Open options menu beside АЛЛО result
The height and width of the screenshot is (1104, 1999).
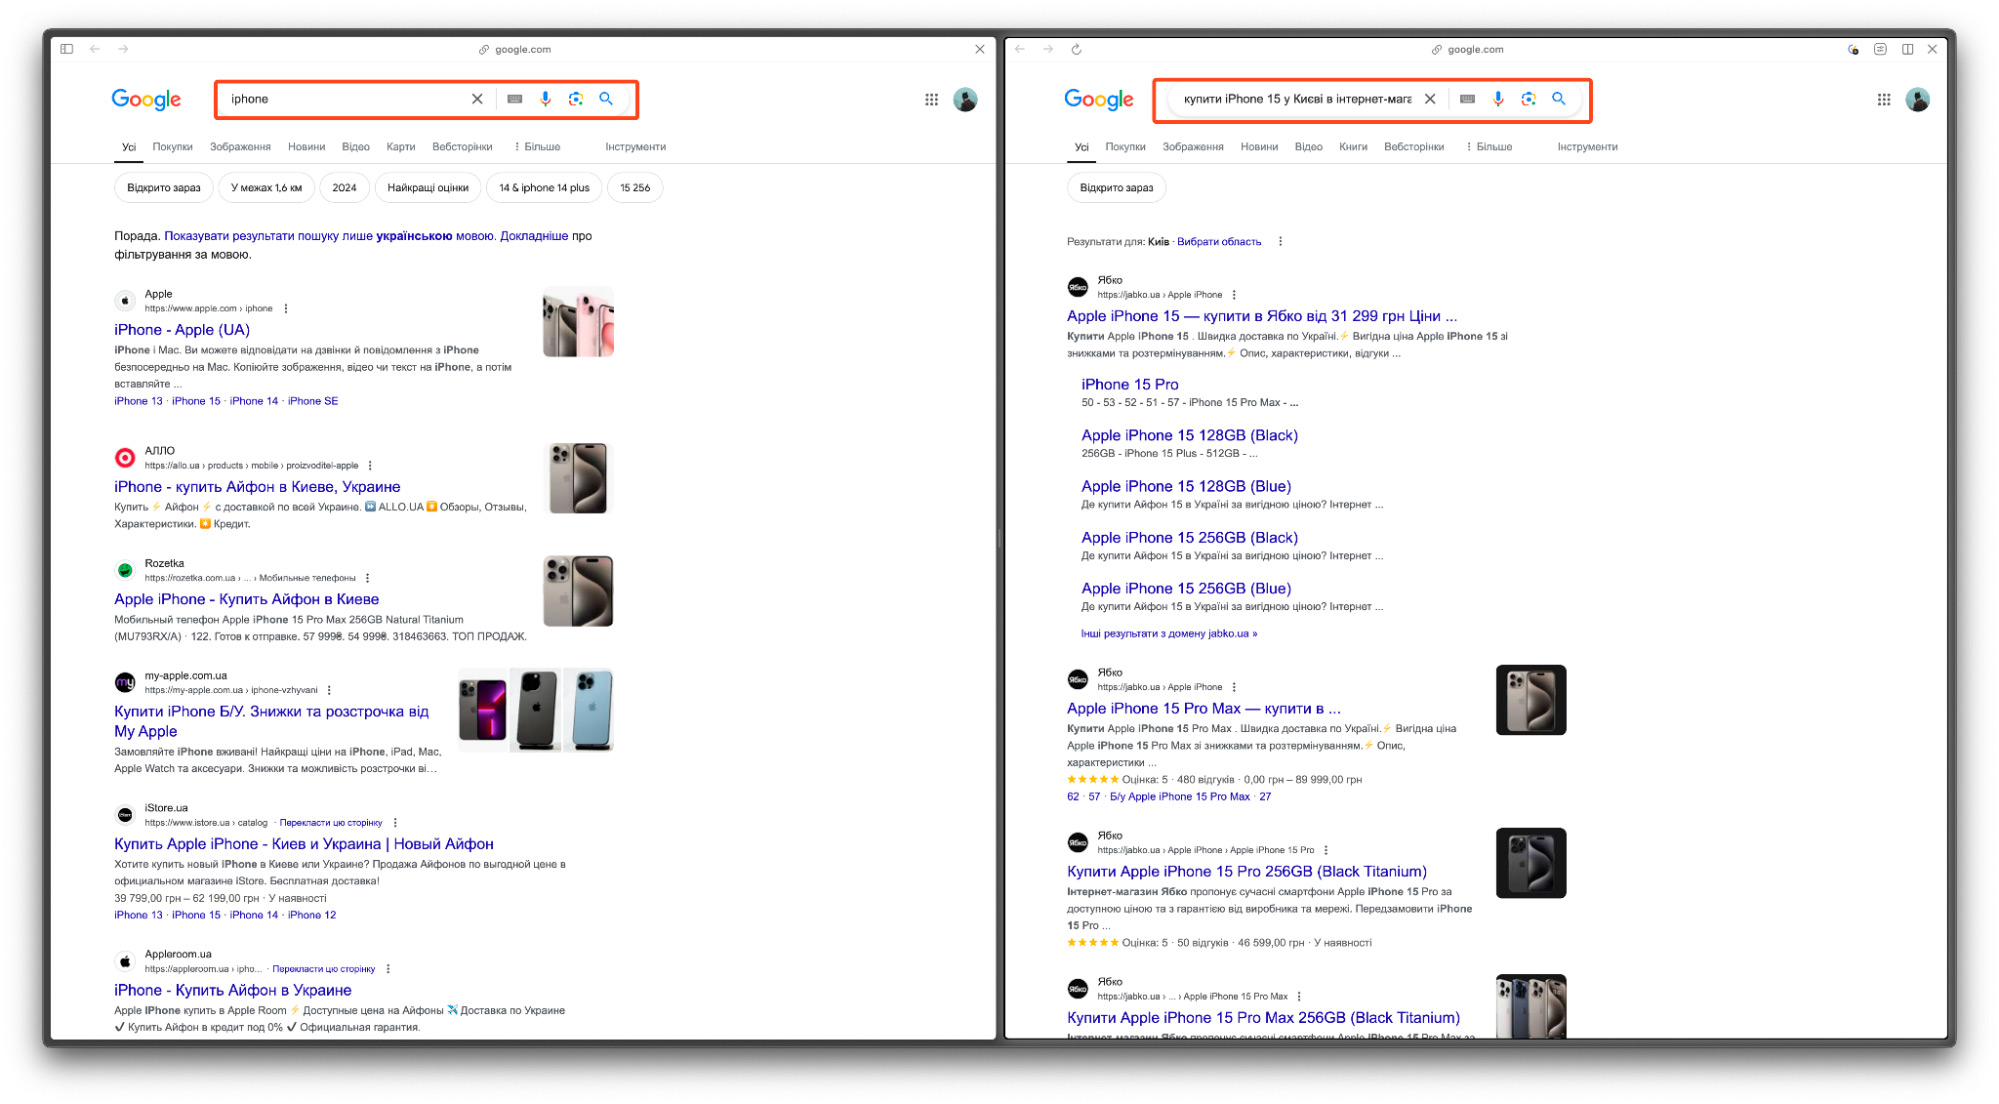pos(370,465)
